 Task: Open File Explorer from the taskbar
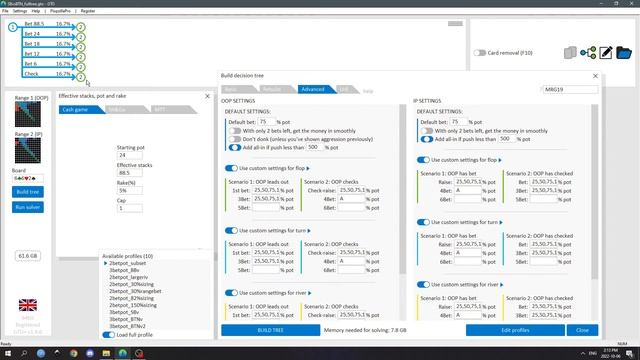[106, 353]
